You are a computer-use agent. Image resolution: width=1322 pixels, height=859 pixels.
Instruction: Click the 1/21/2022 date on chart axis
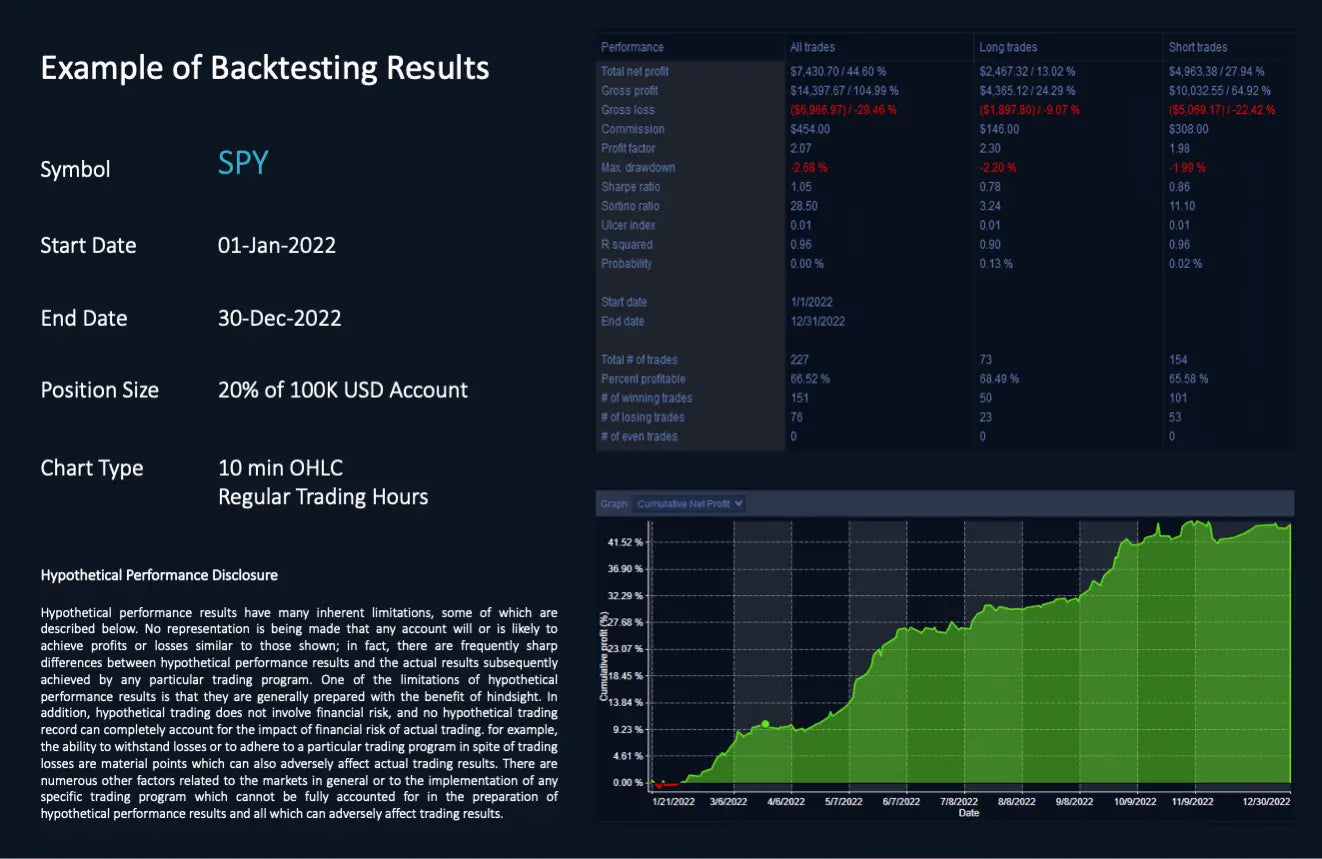(x=672, y=801)
